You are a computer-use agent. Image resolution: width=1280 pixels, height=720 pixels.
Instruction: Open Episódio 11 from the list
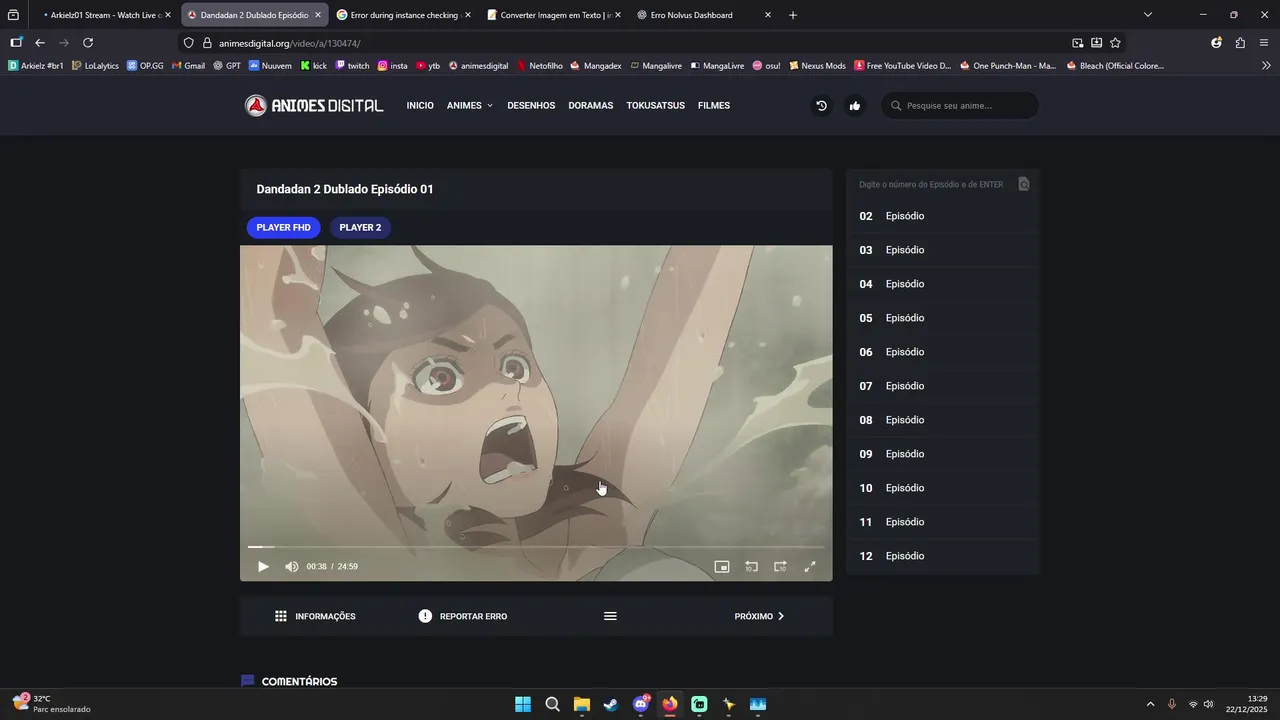point(943,522)
